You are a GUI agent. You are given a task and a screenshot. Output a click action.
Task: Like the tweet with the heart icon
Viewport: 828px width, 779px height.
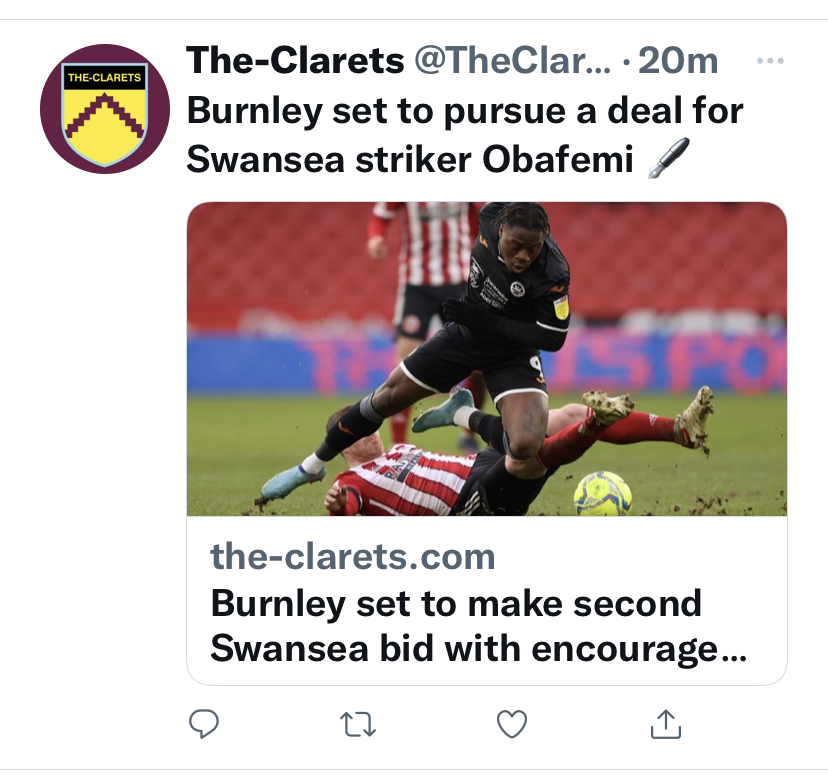coord(512,724)
